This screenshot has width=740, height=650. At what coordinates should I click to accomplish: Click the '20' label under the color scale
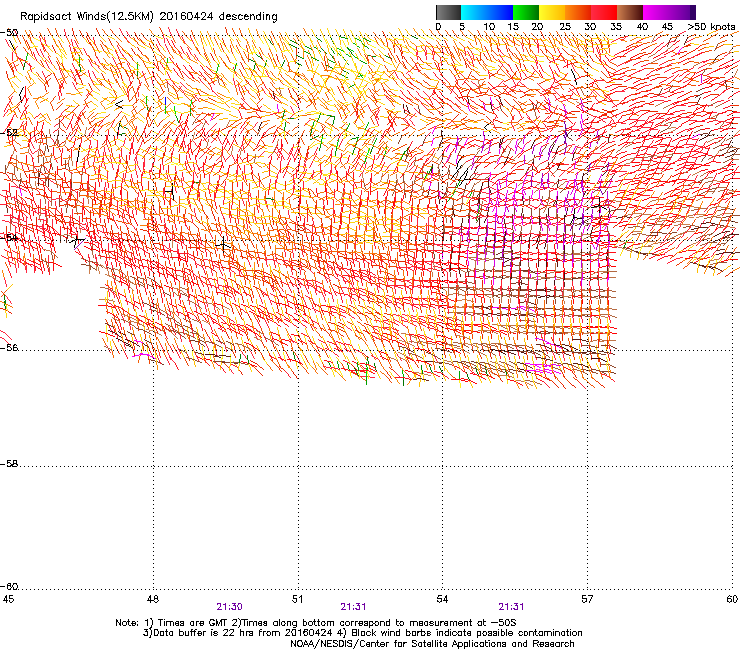pos(537,27)
